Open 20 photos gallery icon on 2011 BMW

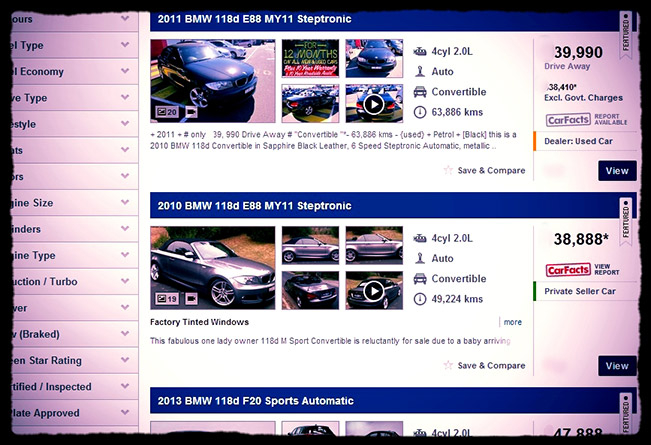[x=167, y=112]
